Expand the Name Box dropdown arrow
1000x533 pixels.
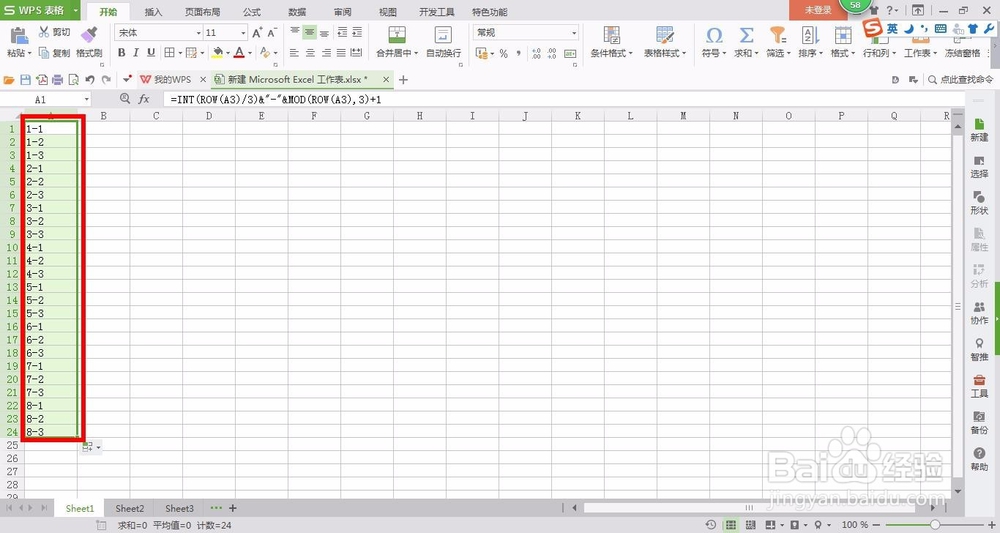click(87, 99)
